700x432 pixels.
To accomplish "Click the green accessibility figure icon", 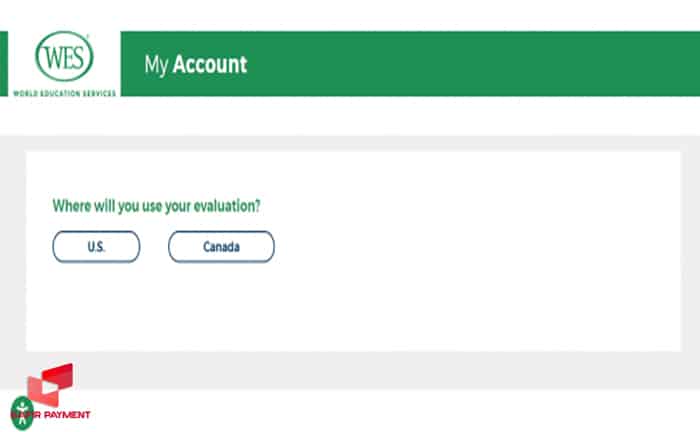I will pyautogui.click(x=21, y=411).
